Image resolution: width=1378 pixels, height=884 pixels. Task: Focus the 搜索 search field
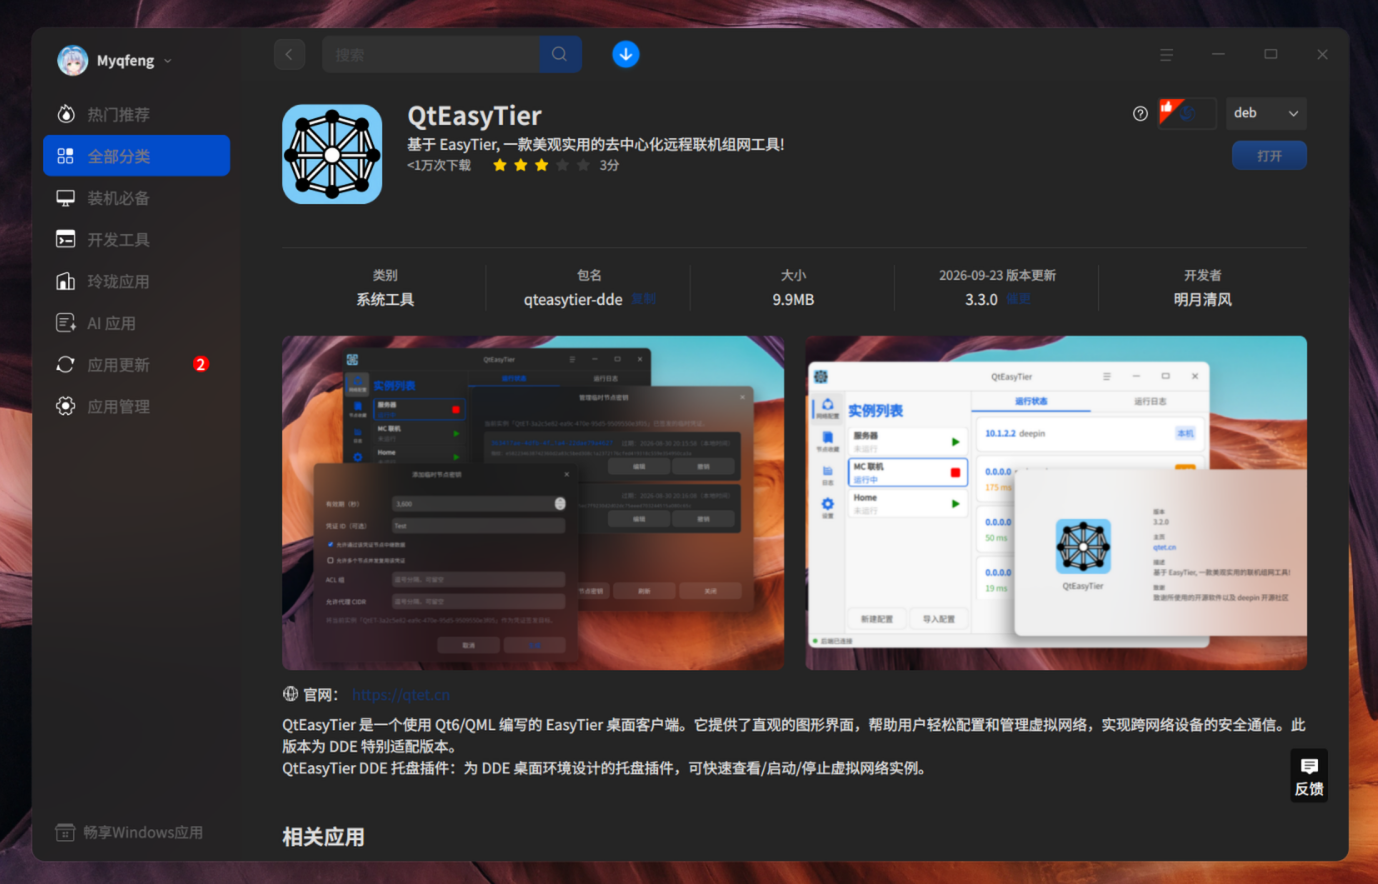(x=431, y=54)
